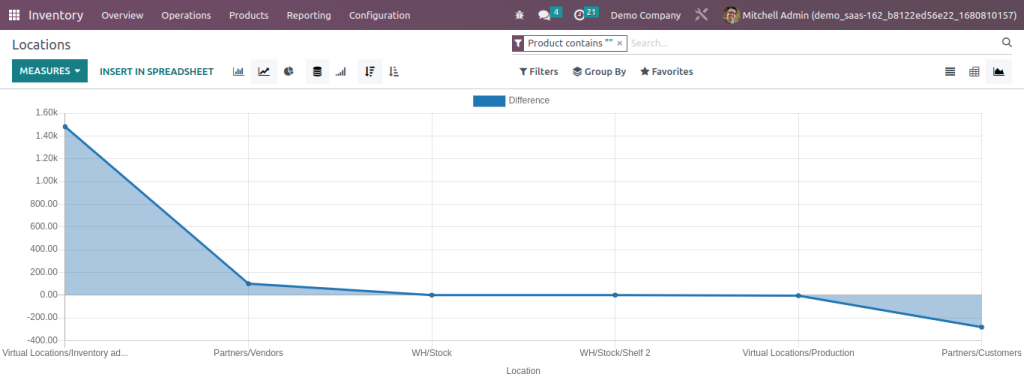The width and height of the screenshot is (1024, 380).
Task: Expand the Measures dropdown
Action: click(x=50, y=71)
